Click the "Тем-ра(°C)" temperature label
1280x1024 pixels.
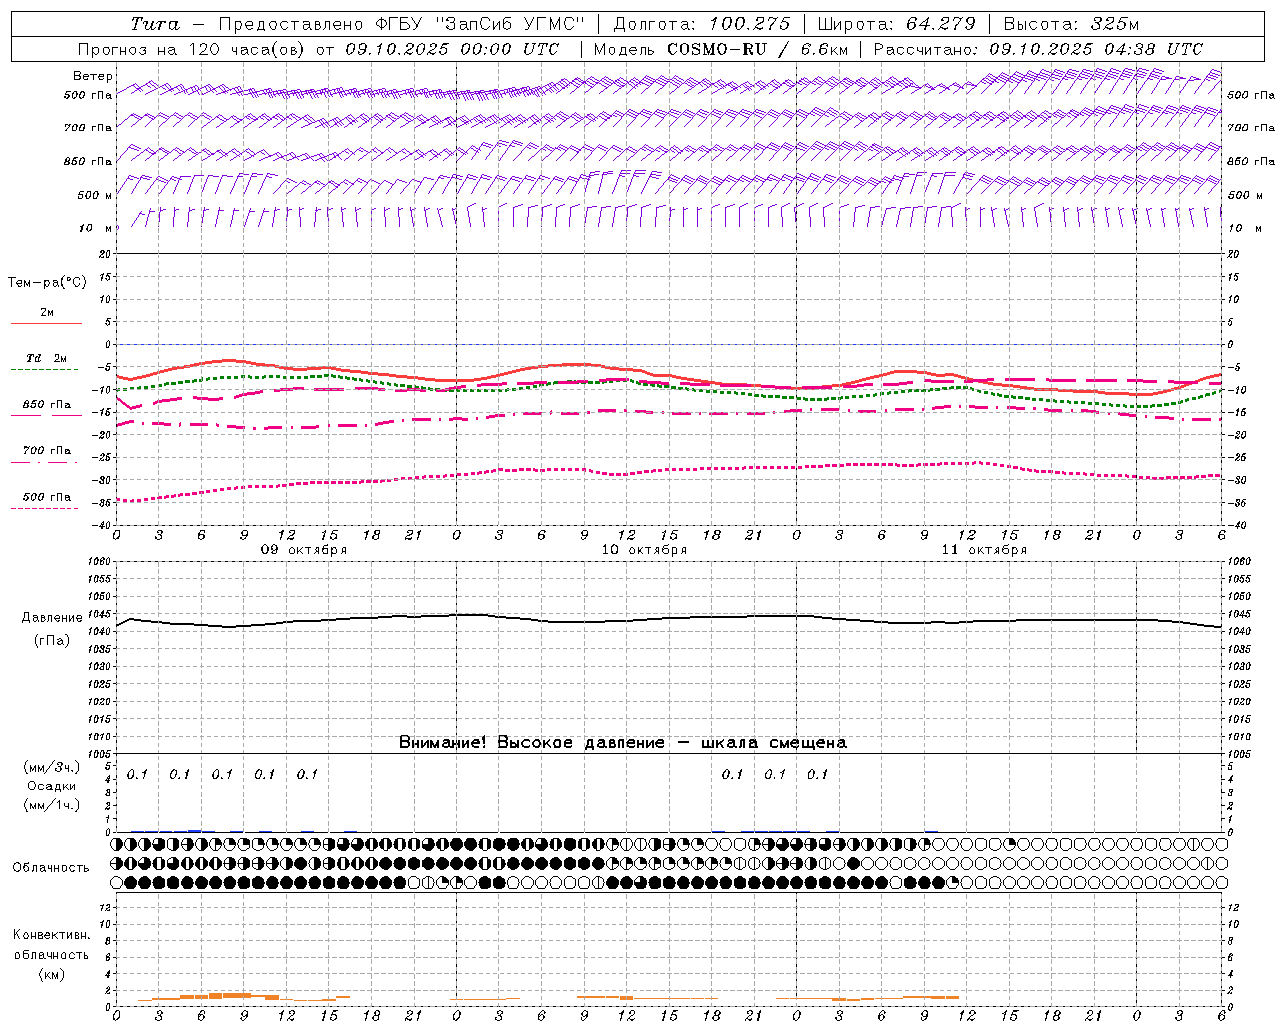coord(47,282)
